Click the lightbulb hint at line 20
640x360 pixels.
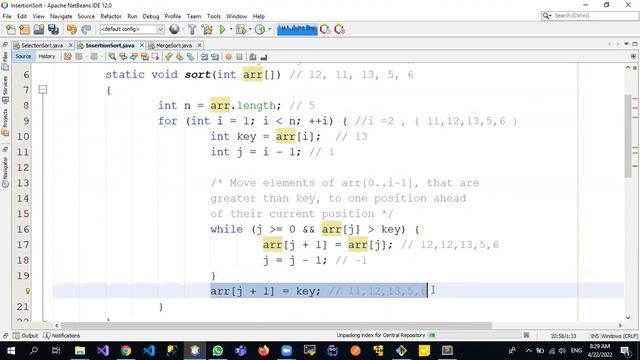point(28,291)
